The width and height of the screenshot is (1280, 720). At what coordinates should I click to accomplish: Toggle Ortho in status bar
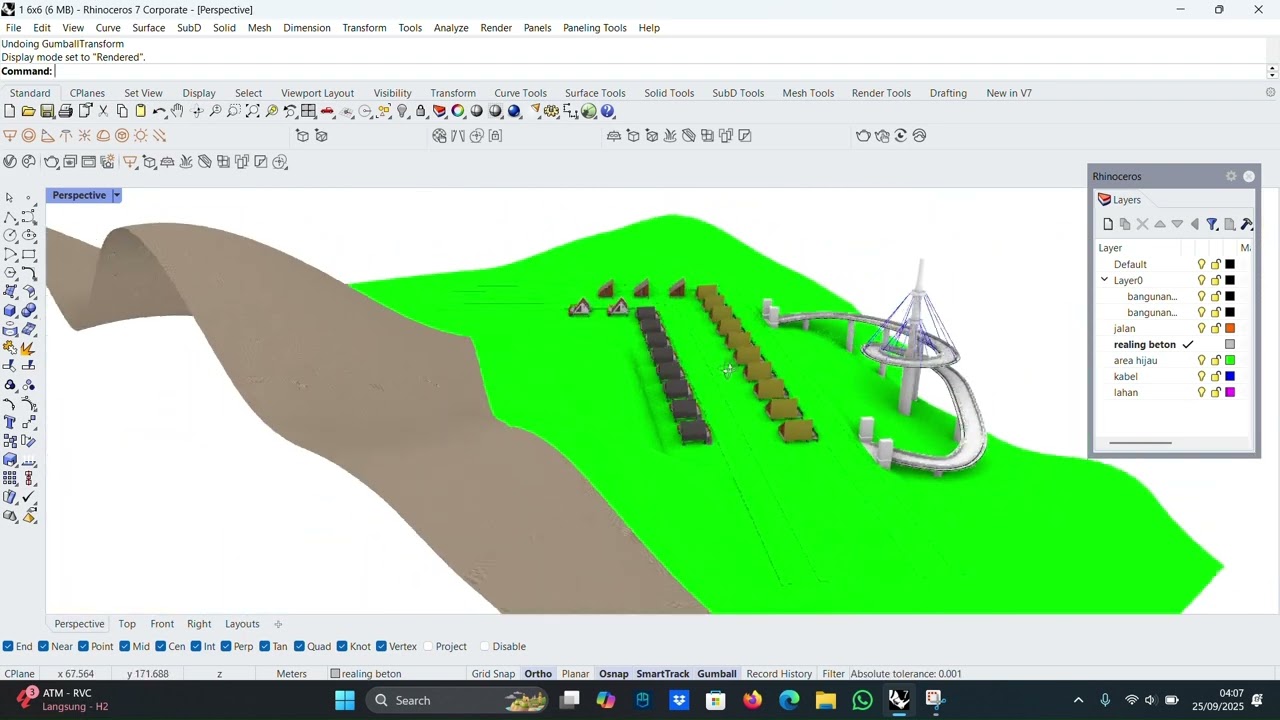click(x=538, y=674)
